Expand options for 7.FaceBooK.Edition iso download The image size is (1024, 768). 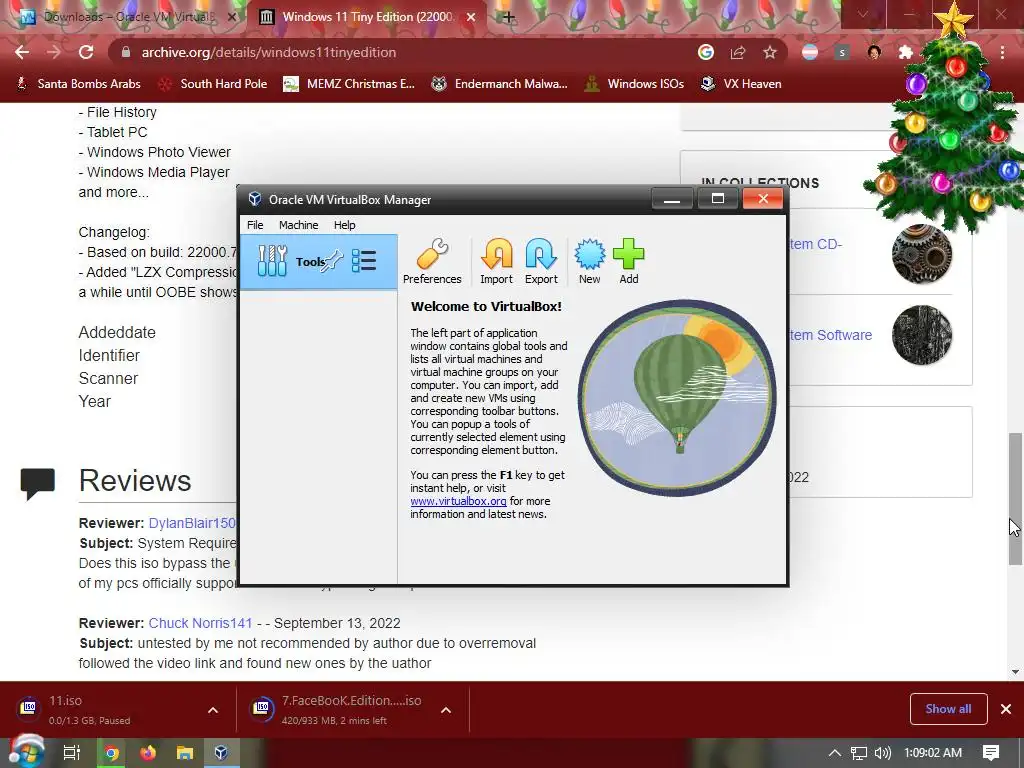click(446, 710)
